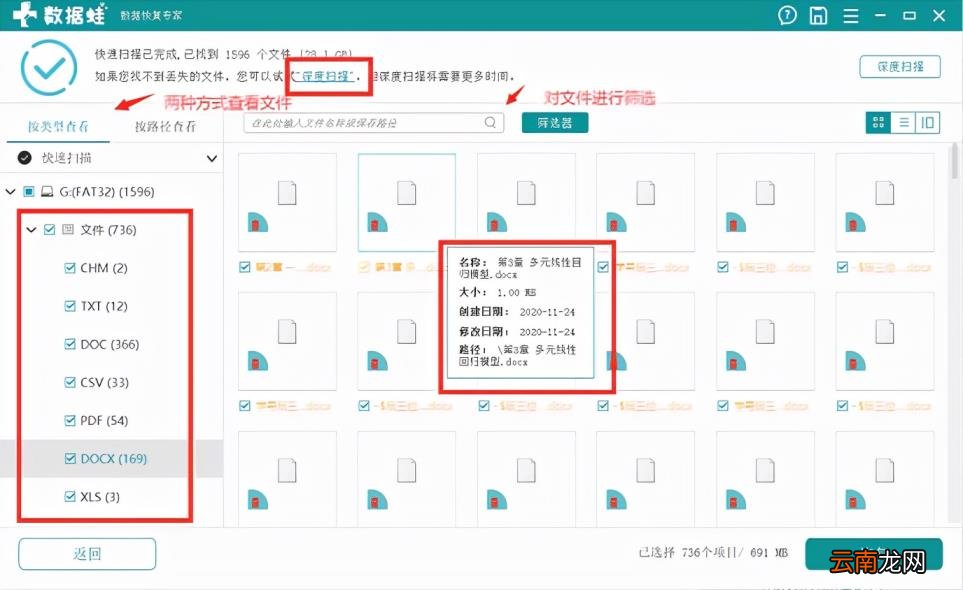Viewport: 963px width, 590px height.
Task: Toggle the G:(FAT32) drive checkbox
Action: [x=29, y=192]
